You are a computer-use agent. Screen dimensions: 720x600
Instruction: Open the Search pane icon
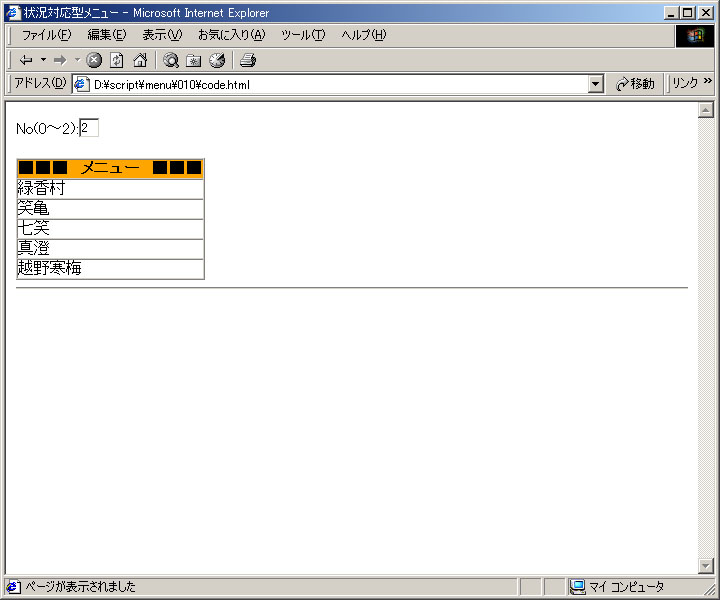171,60
